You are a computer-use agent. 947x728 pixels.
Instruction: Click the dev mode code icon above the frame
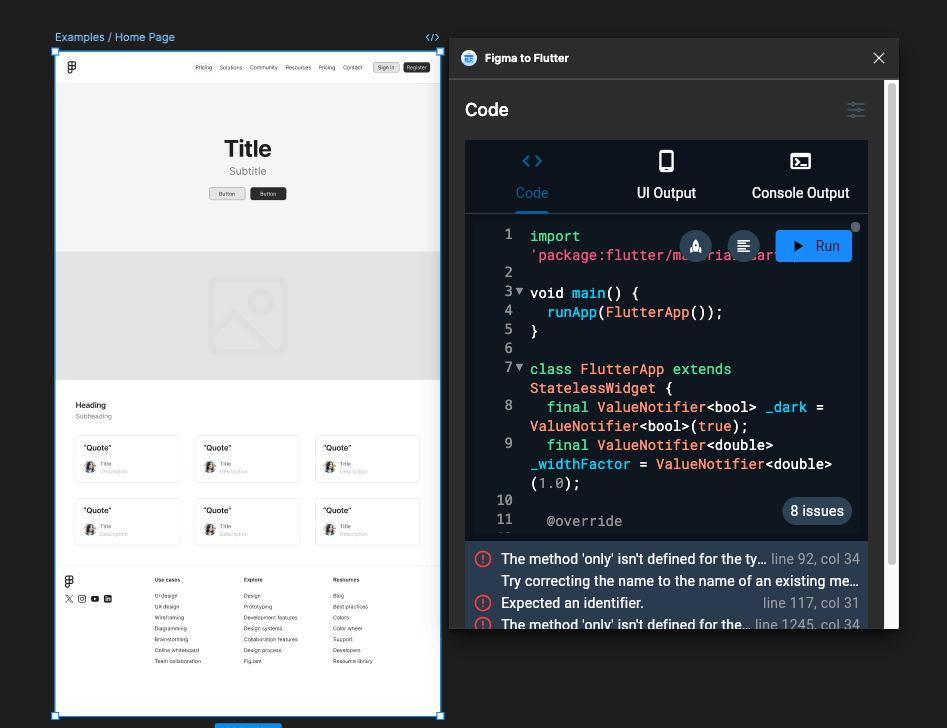point(432,37)
